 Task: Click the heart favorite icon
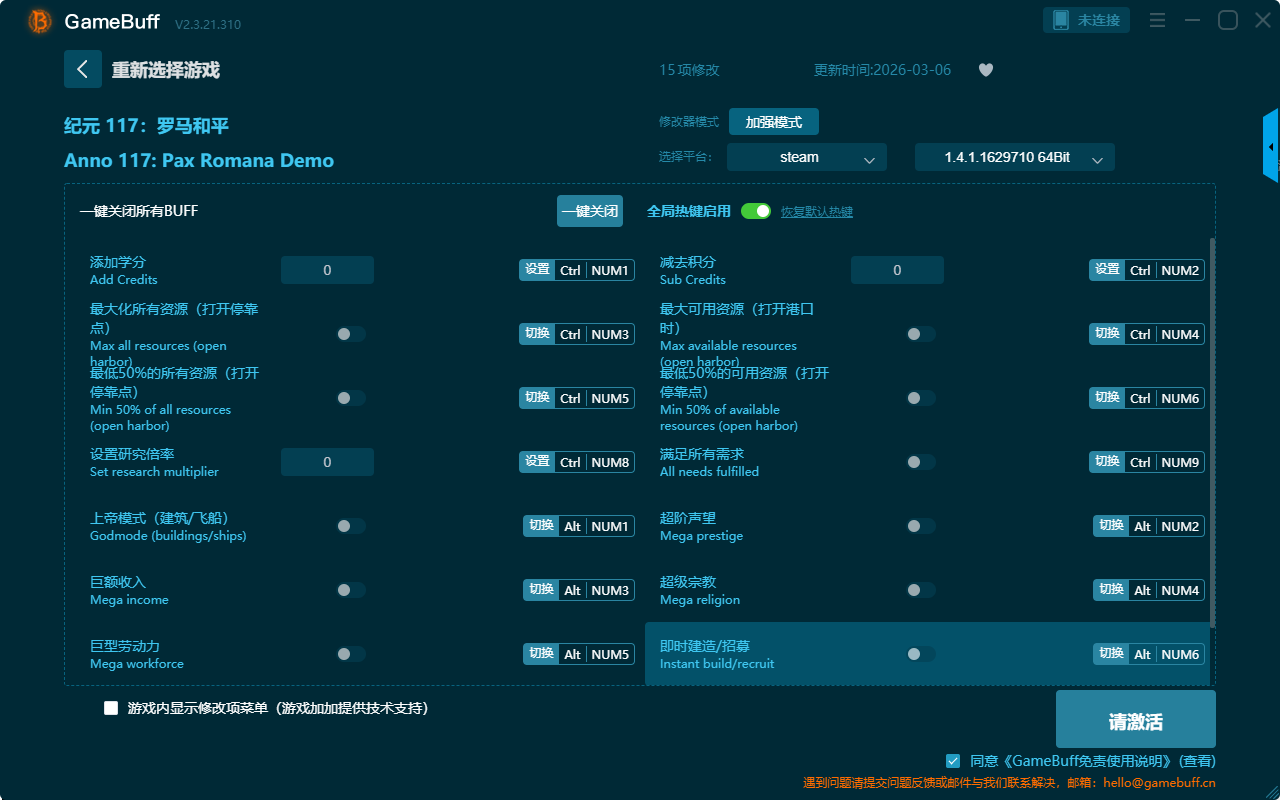[986, 70]
